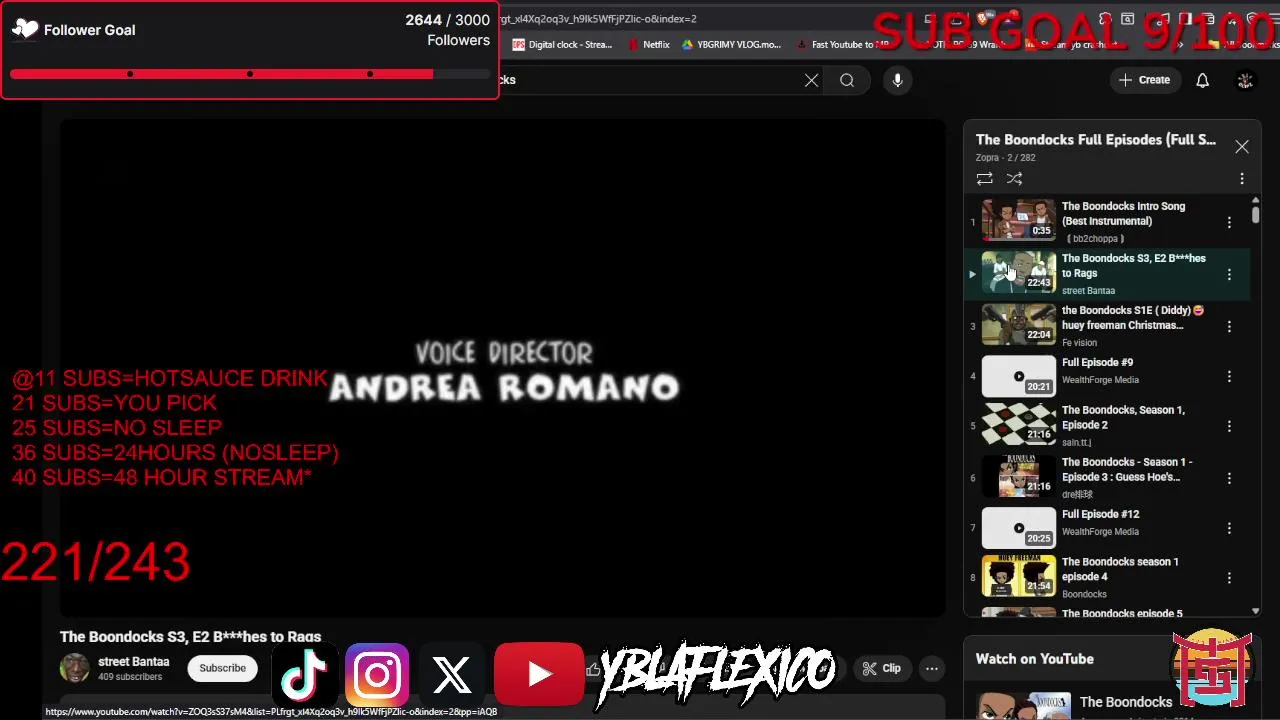
Task: Open the Netflix bookmark
Action: pos(649,45)
